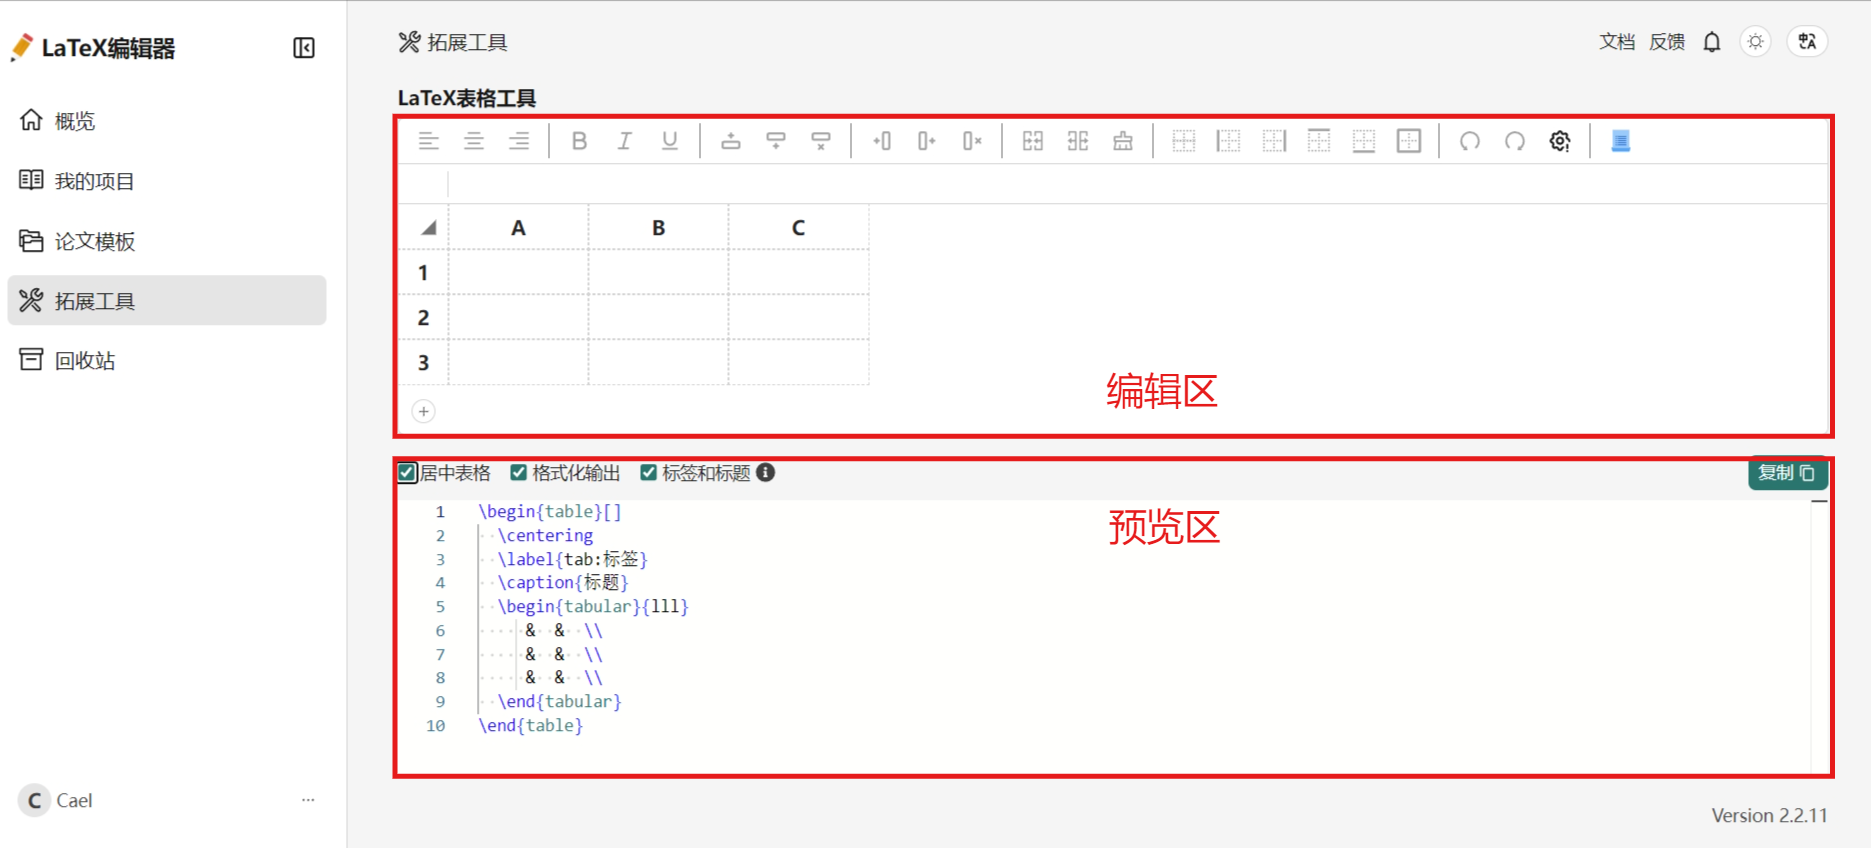Open notifications via the bell icon

(1712, 42)
